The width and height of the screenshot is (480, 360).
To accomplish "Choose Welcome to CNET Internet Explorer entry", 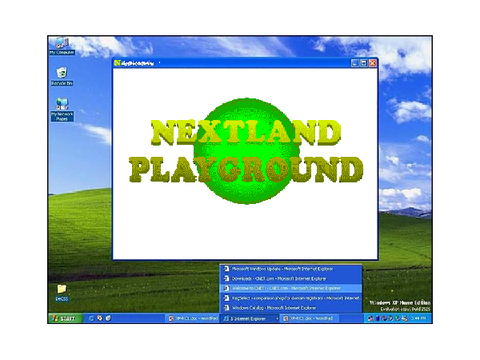I will coord(291,288).
